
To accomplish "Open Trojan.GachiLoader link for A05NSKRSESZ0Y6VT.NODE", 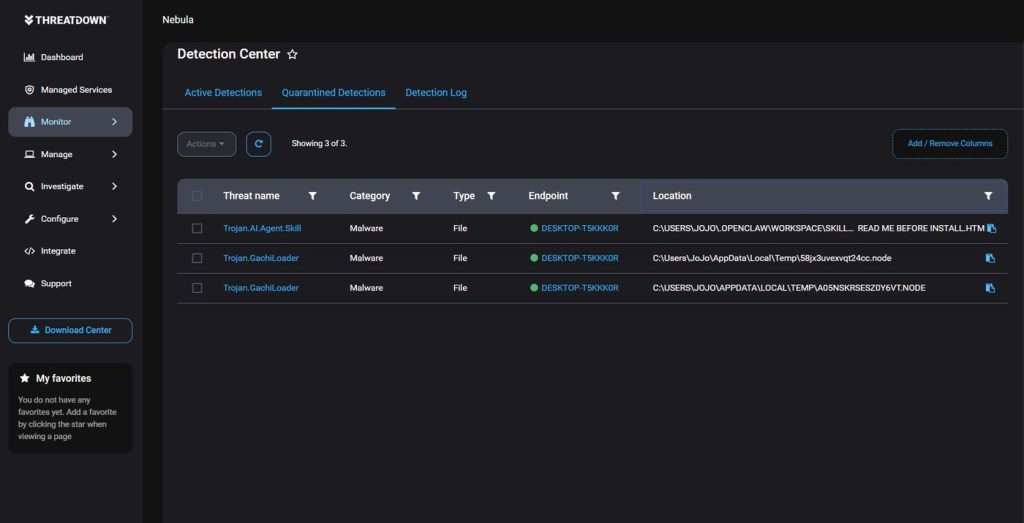I will [261, 288].
